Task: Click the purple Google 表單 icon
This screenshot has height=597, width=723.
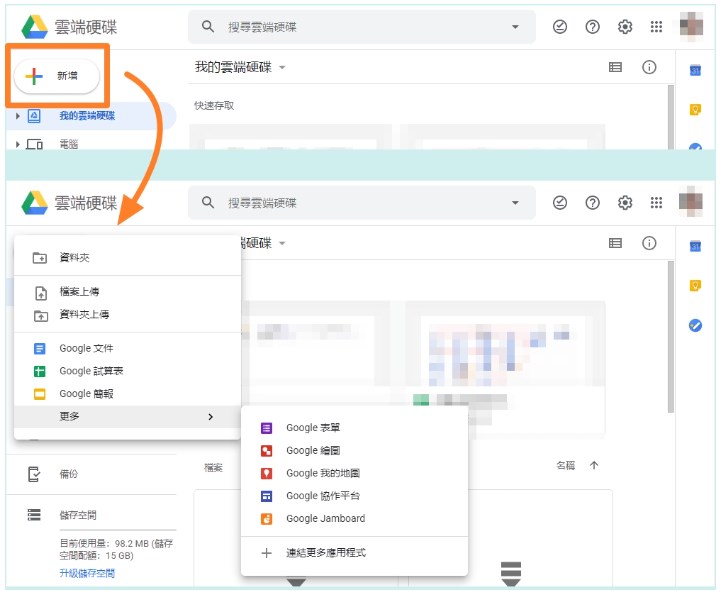Action: point(266,428)
